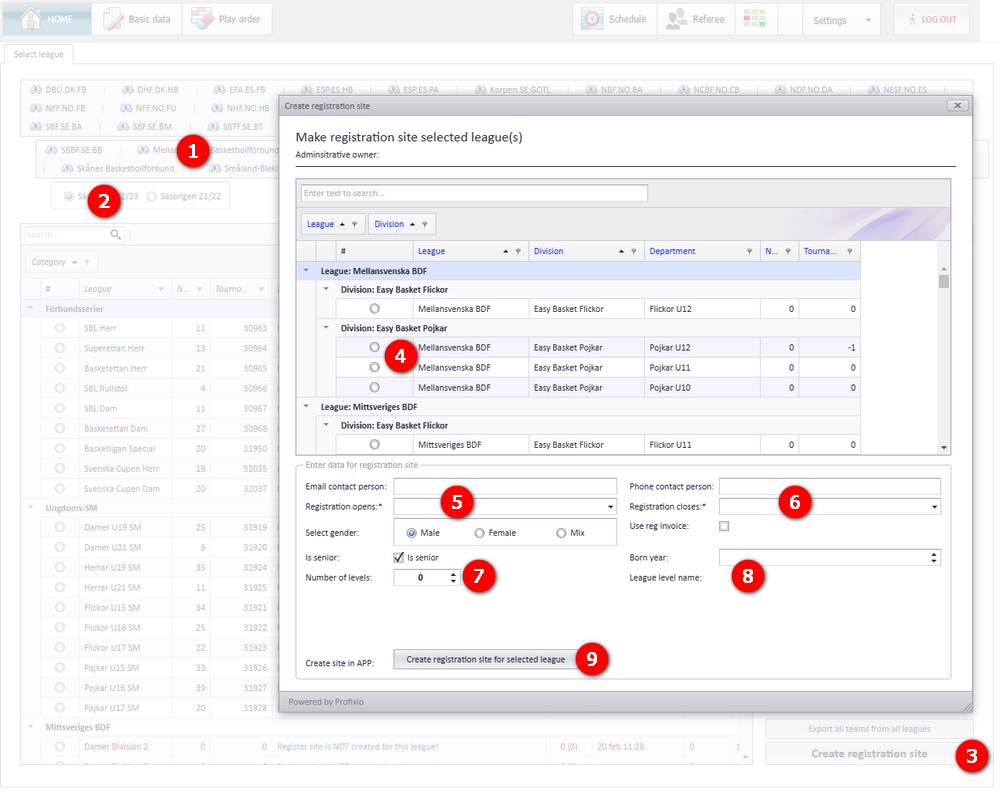Click binoculars icon for NDF.NO.DA
The width and height of the screenshot is (1000, 796).
click(780, 90)
